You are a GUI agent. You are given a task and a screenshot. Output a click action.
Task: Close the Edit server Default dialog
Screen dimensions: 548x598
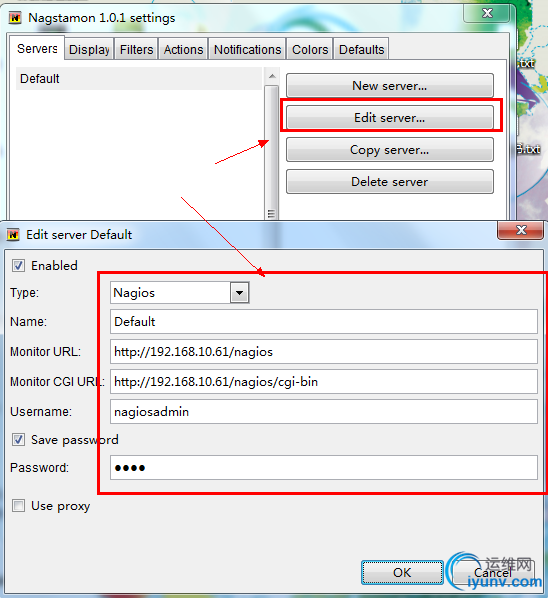click(521, 230)
